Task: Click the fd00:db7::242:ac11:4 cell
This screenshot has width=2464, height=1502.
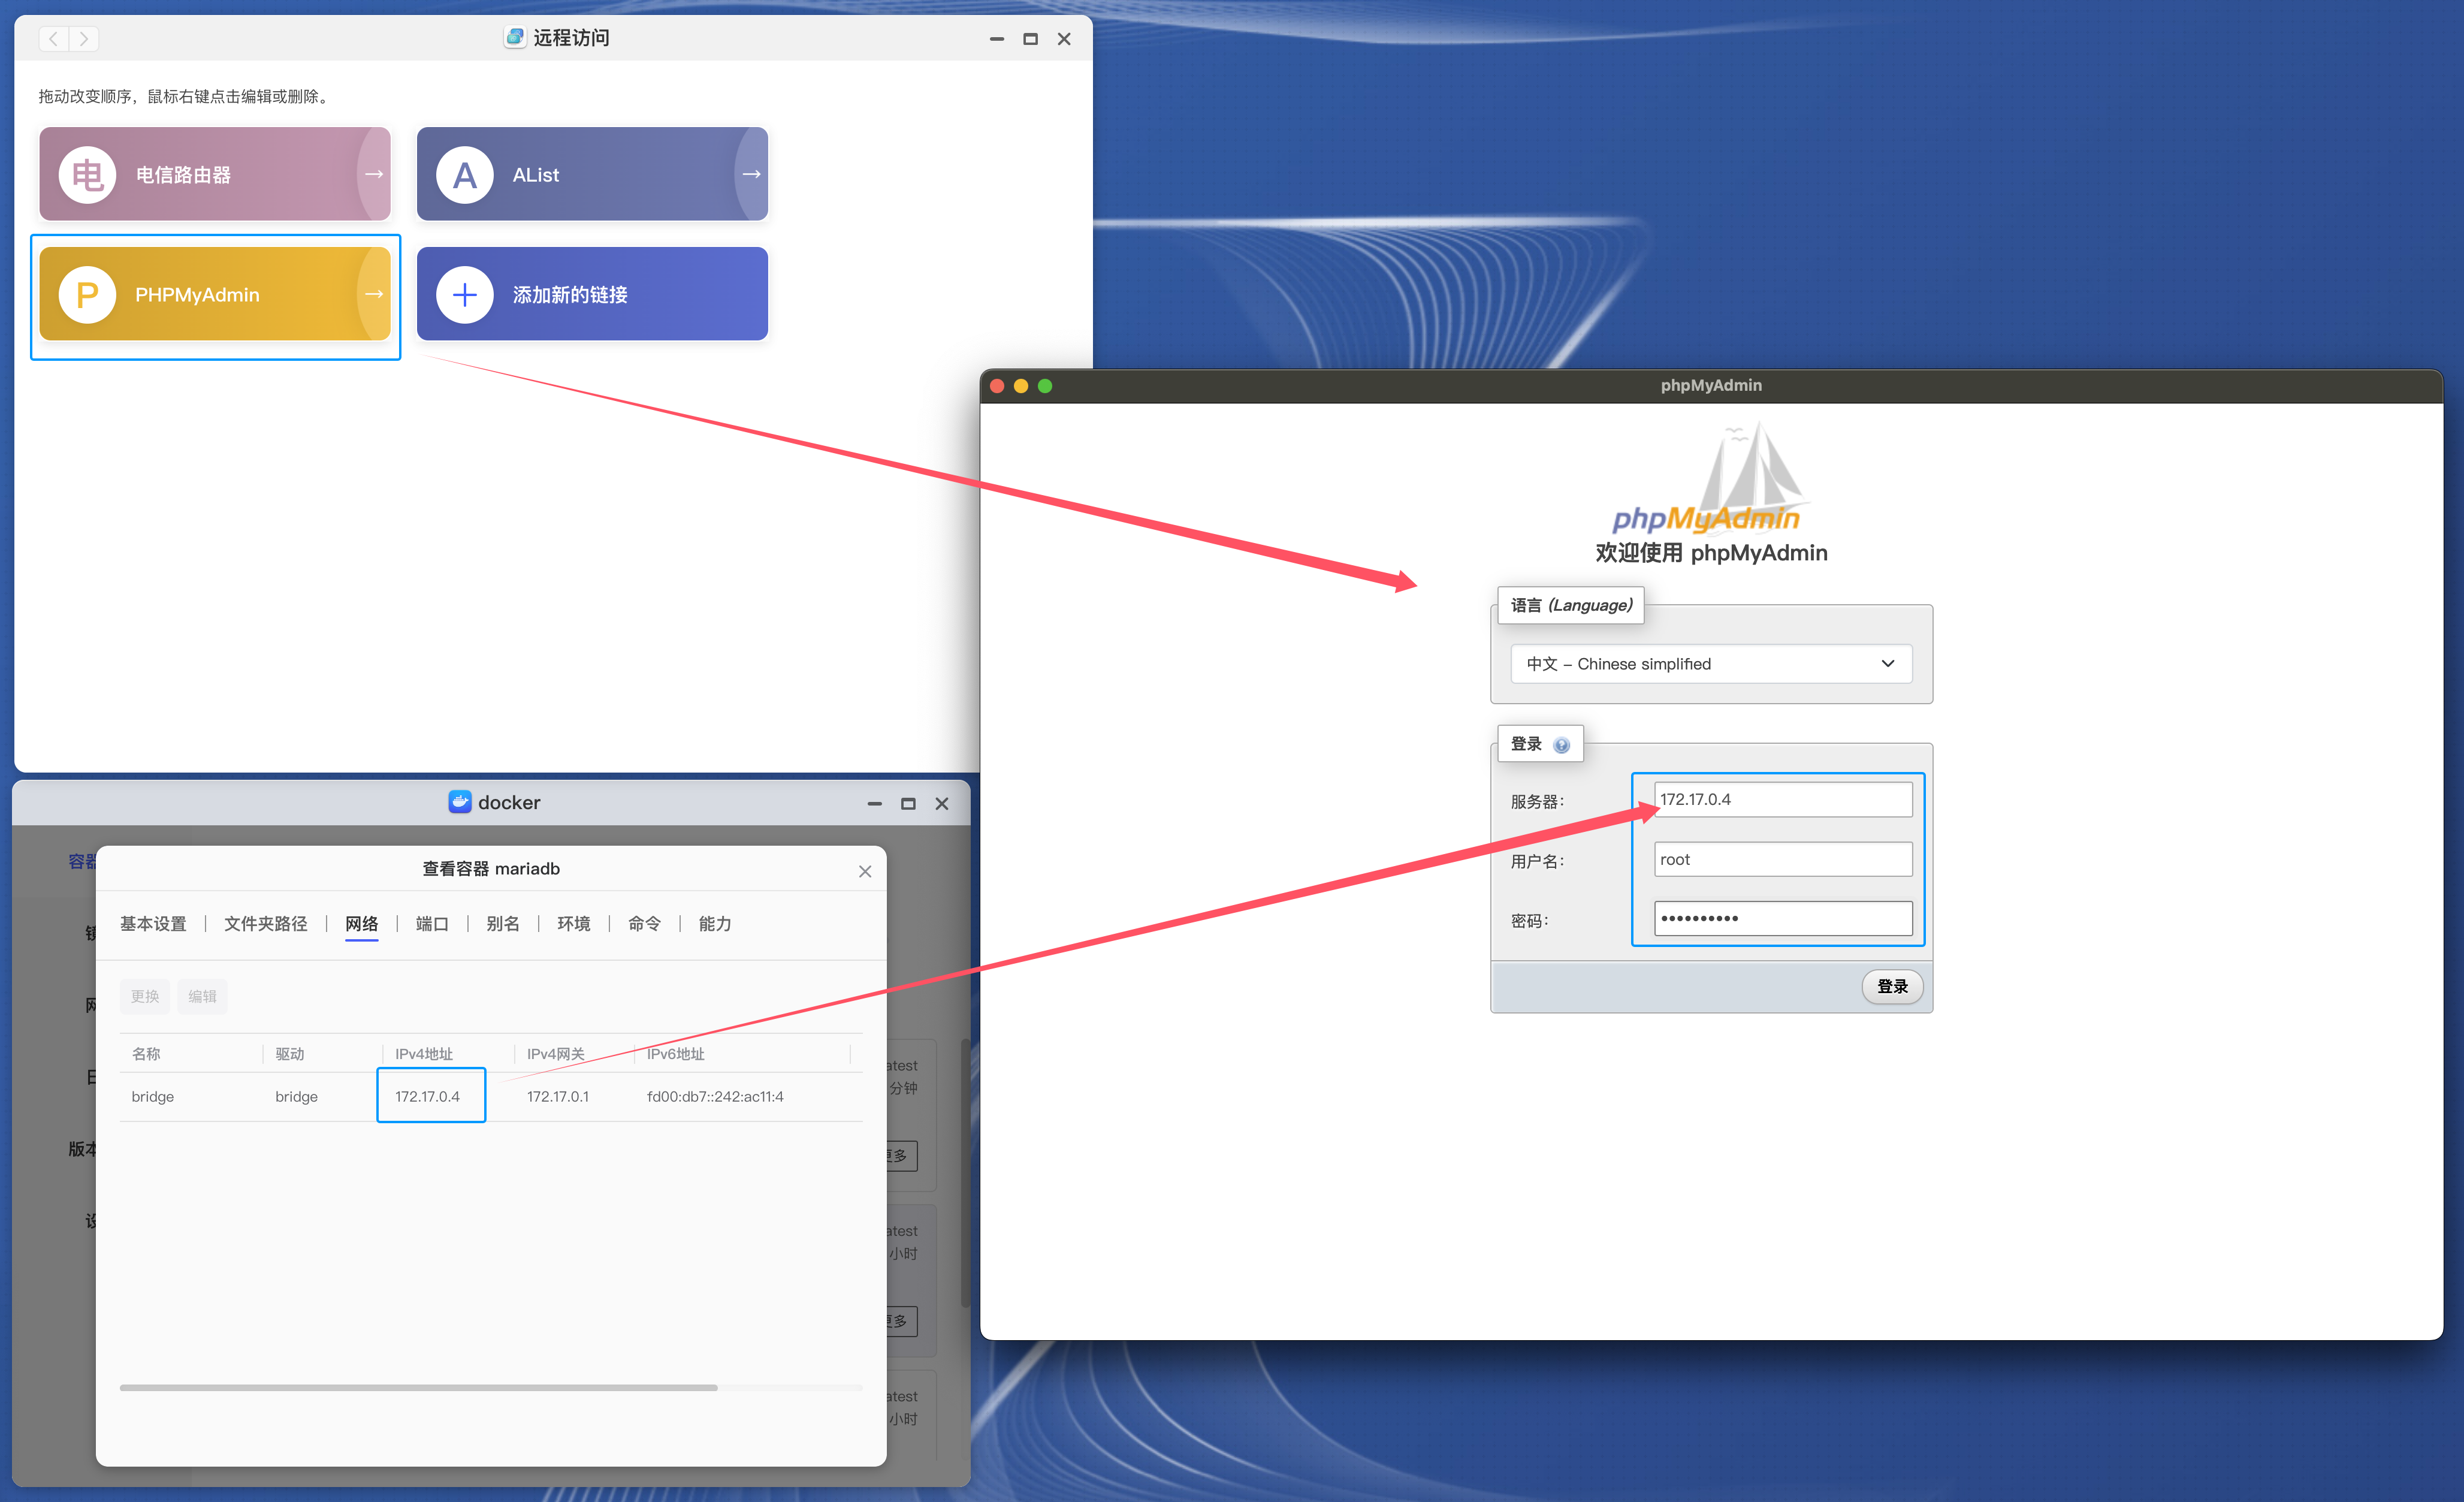Action: point(715,1097)
